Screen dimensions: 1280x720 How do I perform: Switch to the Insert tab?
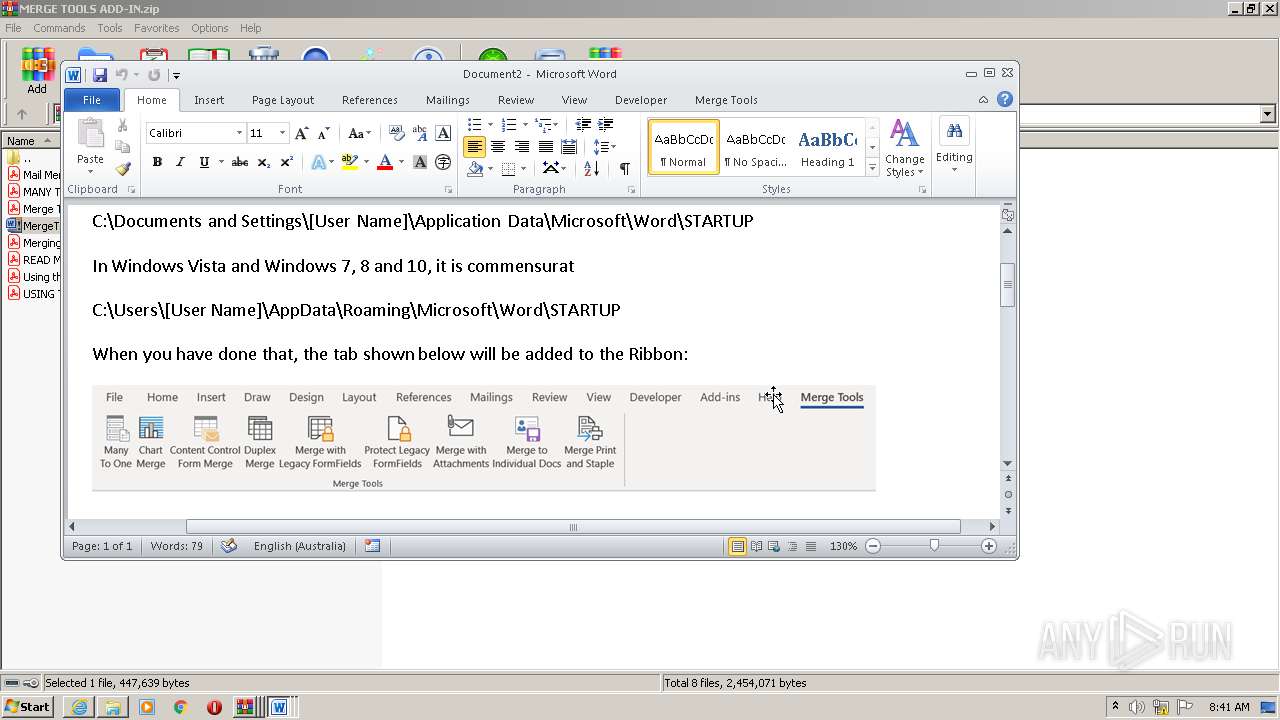(x=209, y=100)
